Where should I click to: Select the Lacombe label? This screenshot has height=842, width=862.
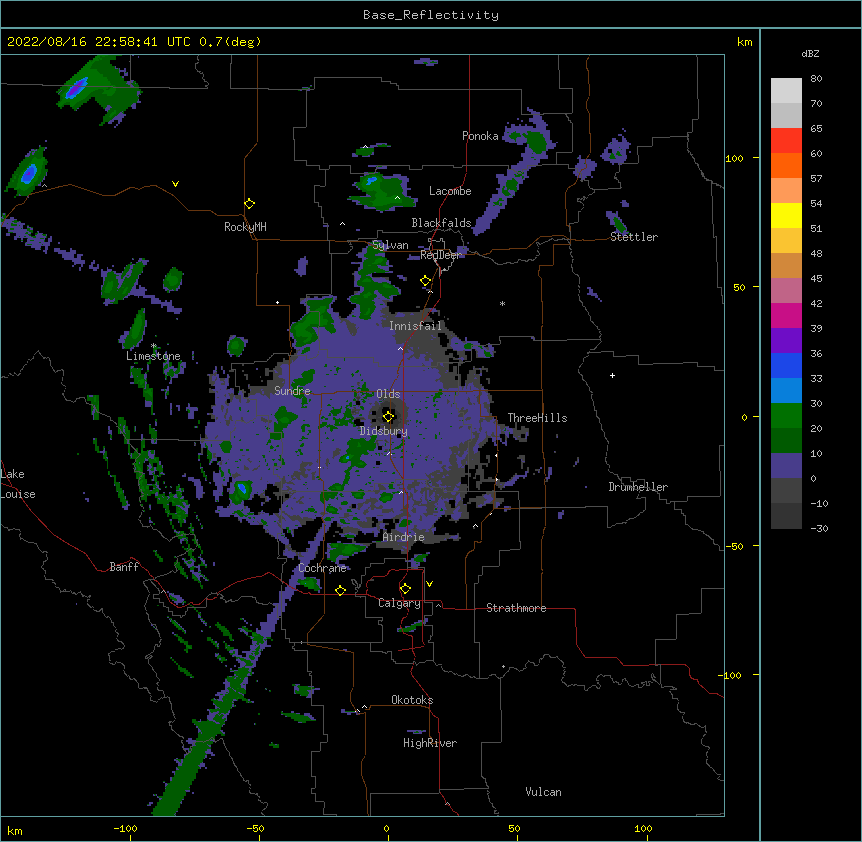pos(450,191)
